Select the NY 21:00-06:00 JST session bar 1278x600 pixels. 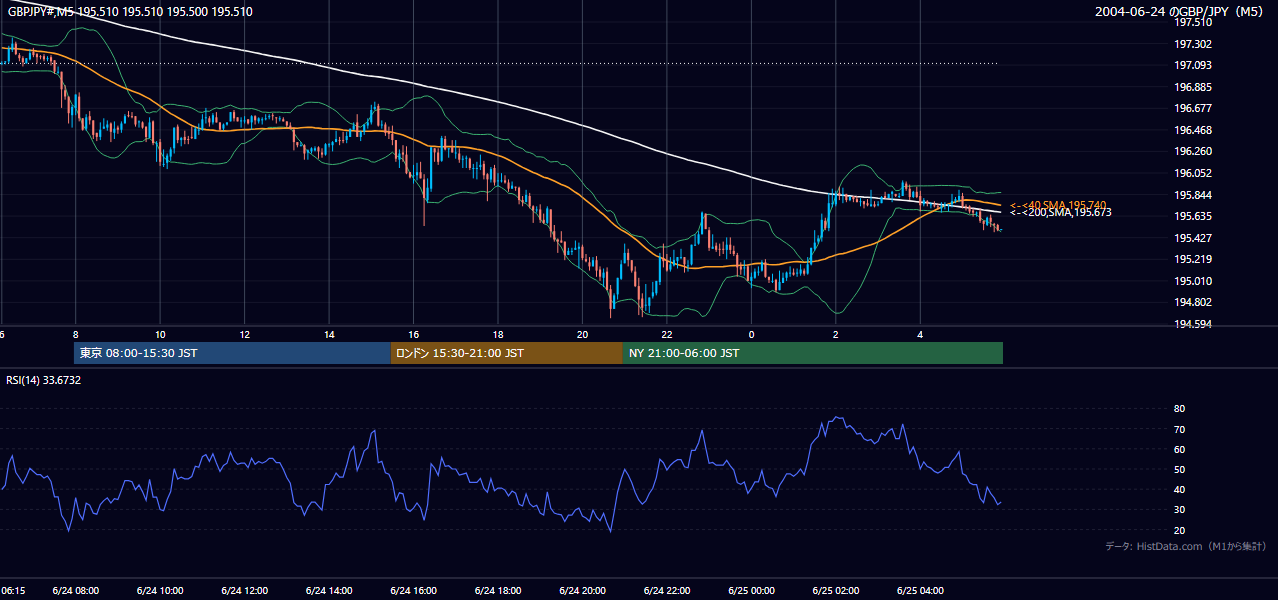tap(813, 353)
